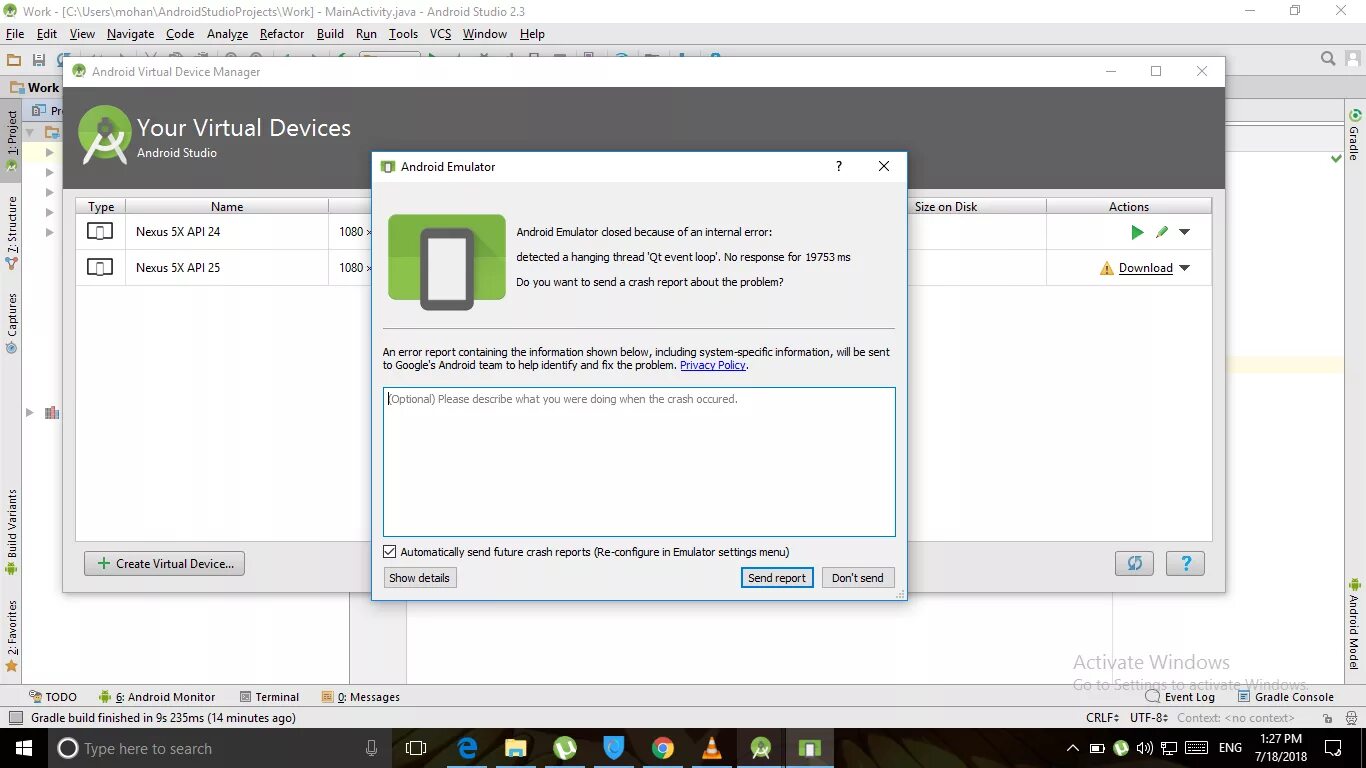Click the Save All floppy disk toolbar icon
This screenshot has width=1366, height=768.
39,60
